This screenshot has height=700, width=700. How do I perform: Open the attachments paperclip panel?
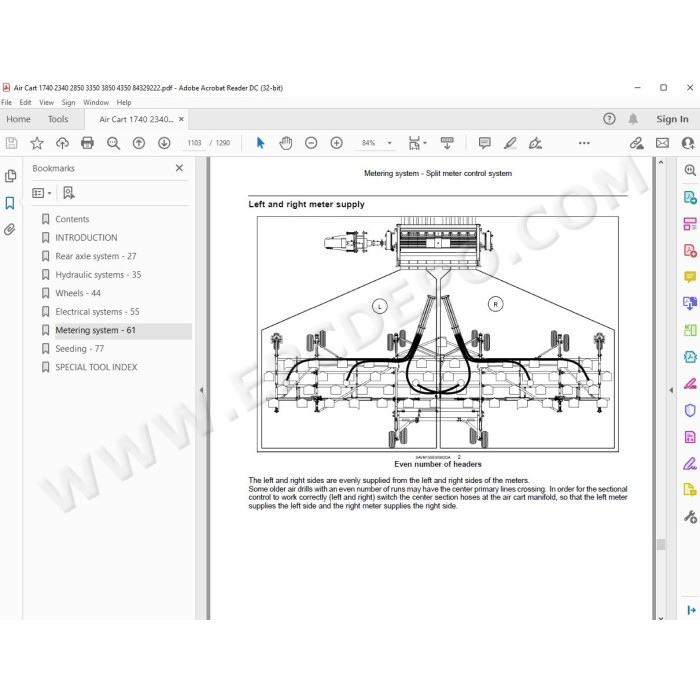tap(10, 229)
